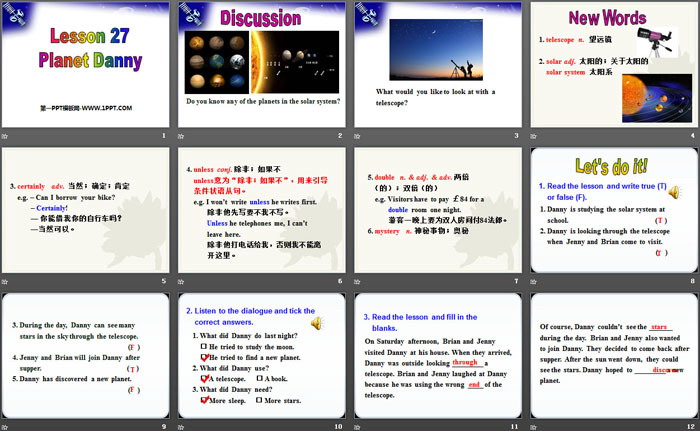Click unchecked box 'More stars'
Image resolution: width=700 pixels, height=431 pixels.
coord(259,400)
